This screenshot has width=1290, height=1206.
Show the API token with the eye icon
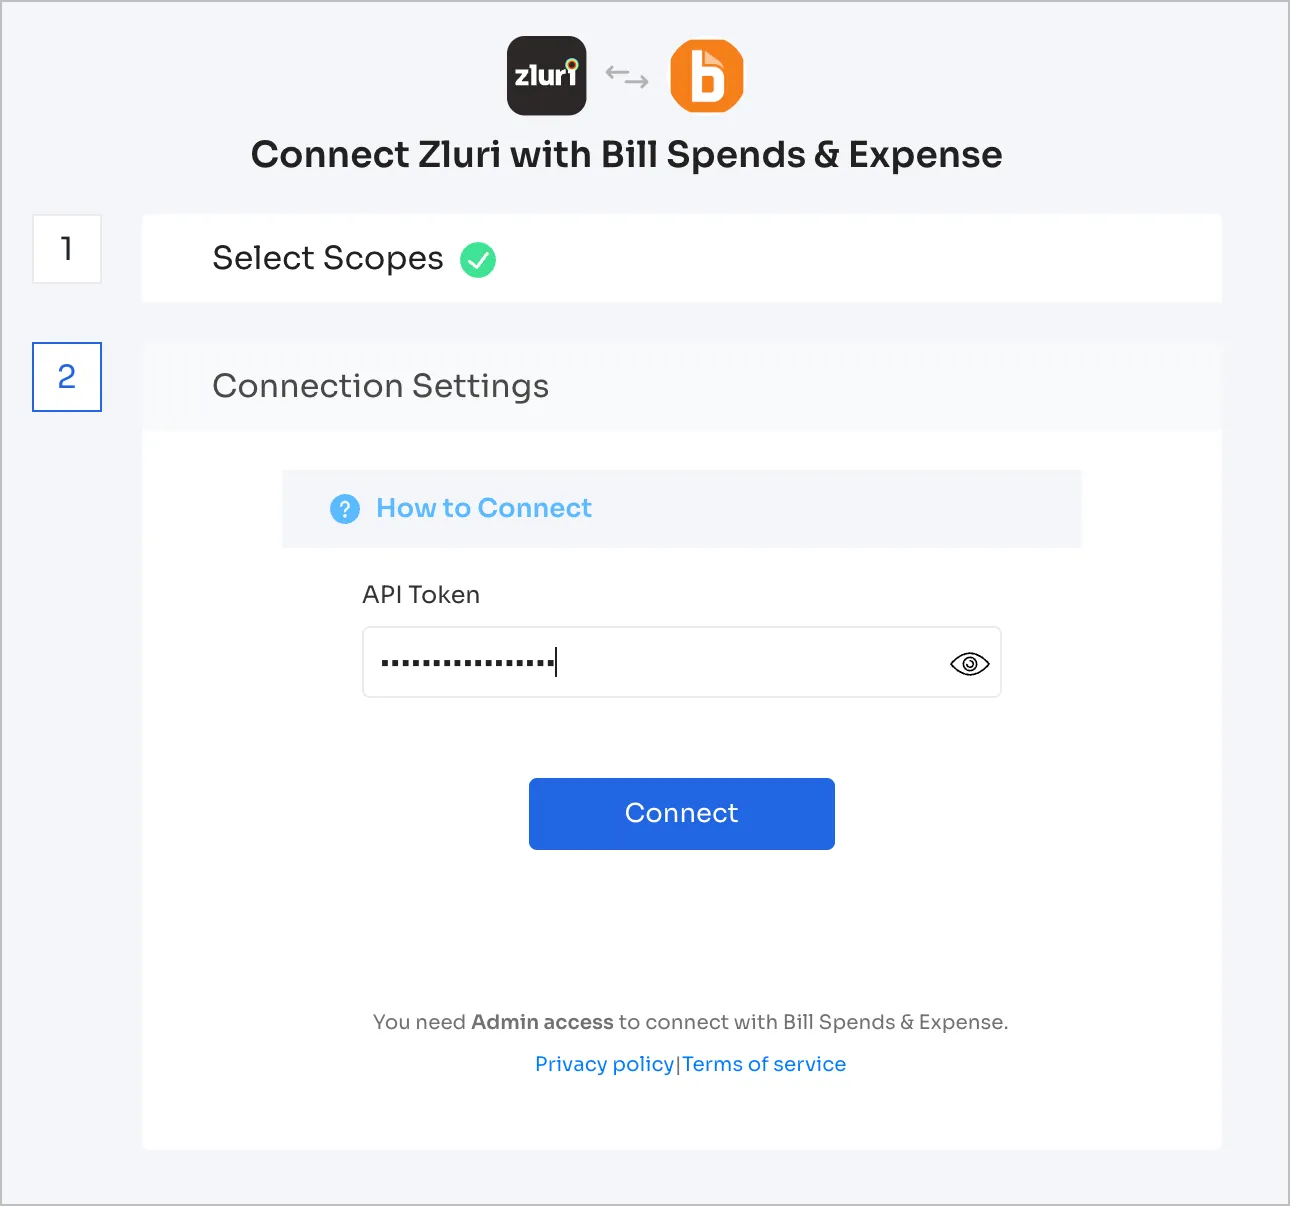(969, 664)
